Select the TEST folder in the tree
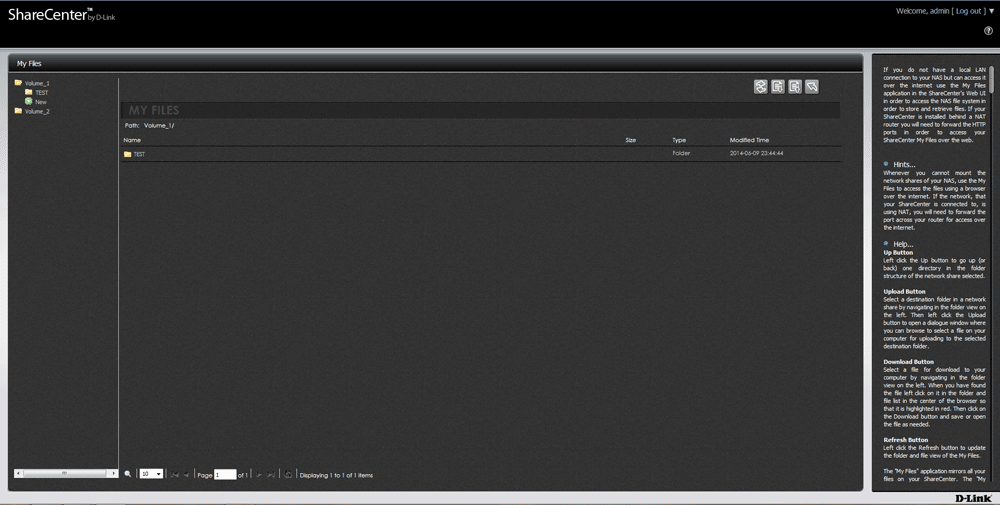Viewport: 1000px width, 505px height. [41, 92]
